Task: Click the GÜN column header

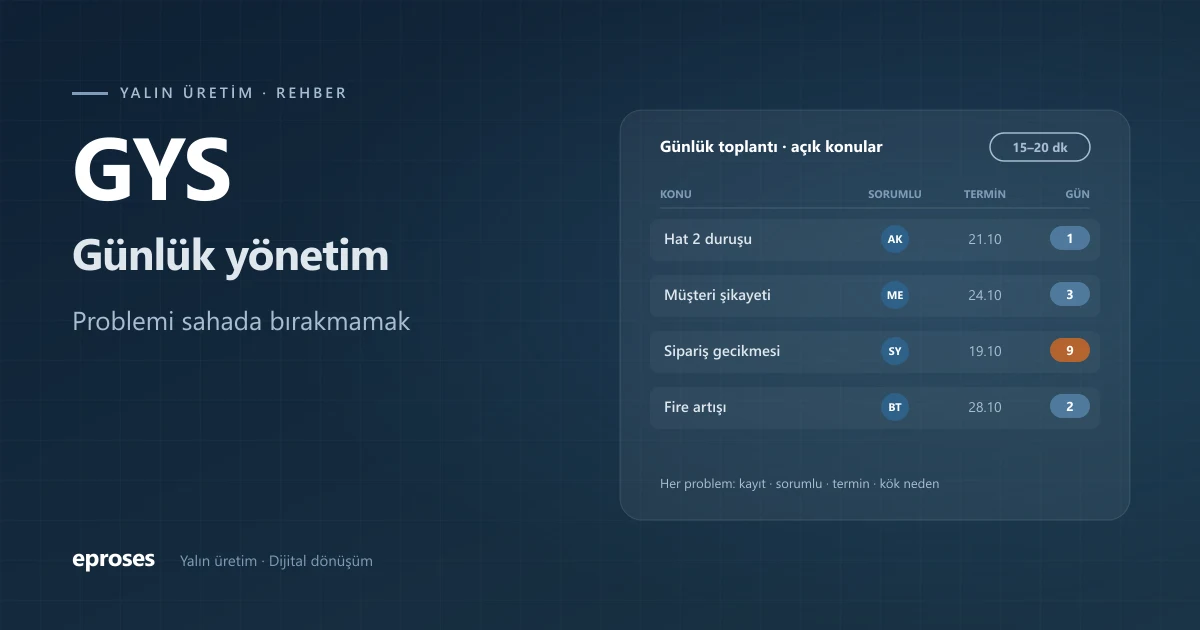Action: pos(1078,194)
